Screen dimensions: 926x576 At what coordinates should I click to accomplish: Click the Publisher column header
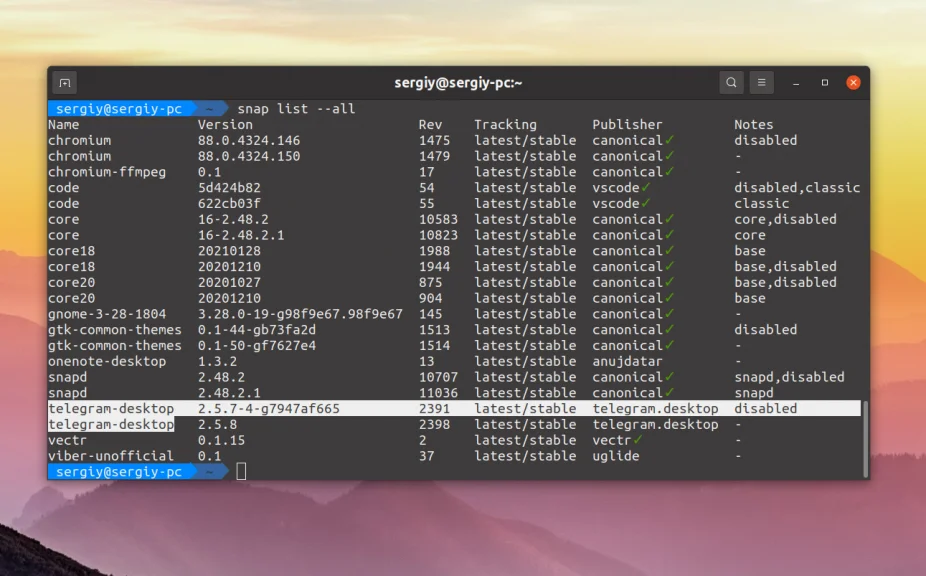click(627, 124)
